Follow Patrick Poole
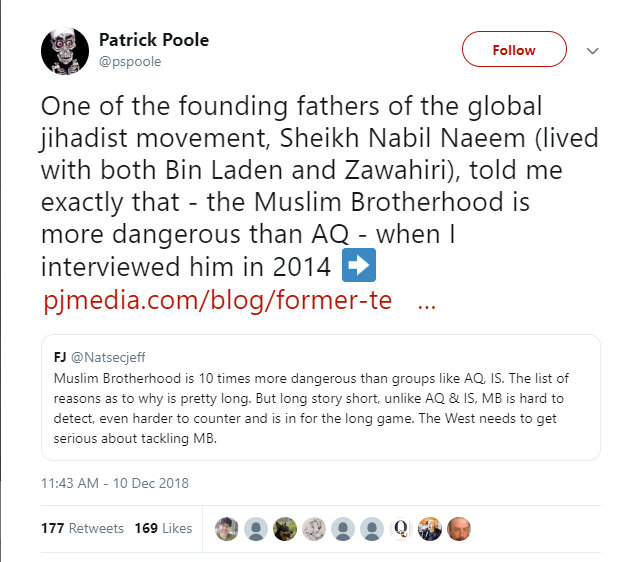This screenshot has height=562, width=640. point(513,49)
